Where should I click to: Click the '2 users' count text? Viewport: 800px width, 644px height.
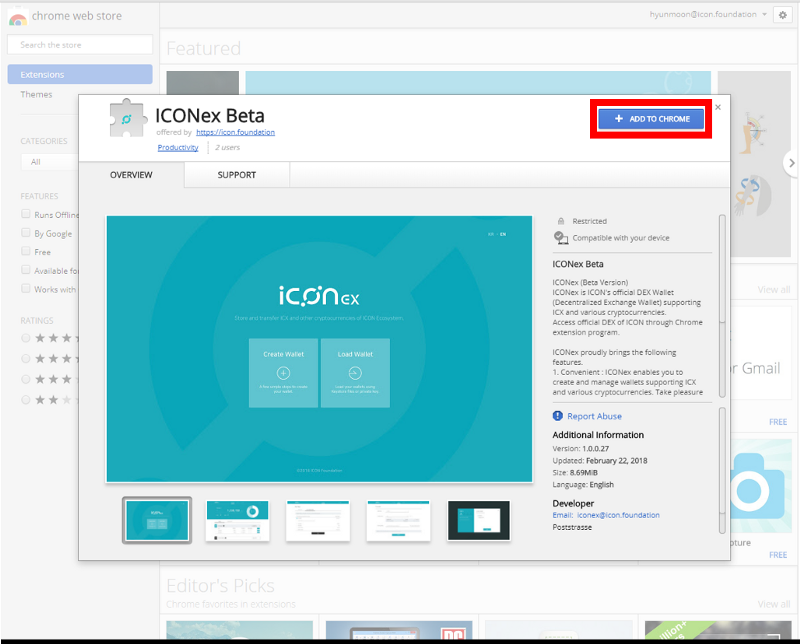(227, 147)
